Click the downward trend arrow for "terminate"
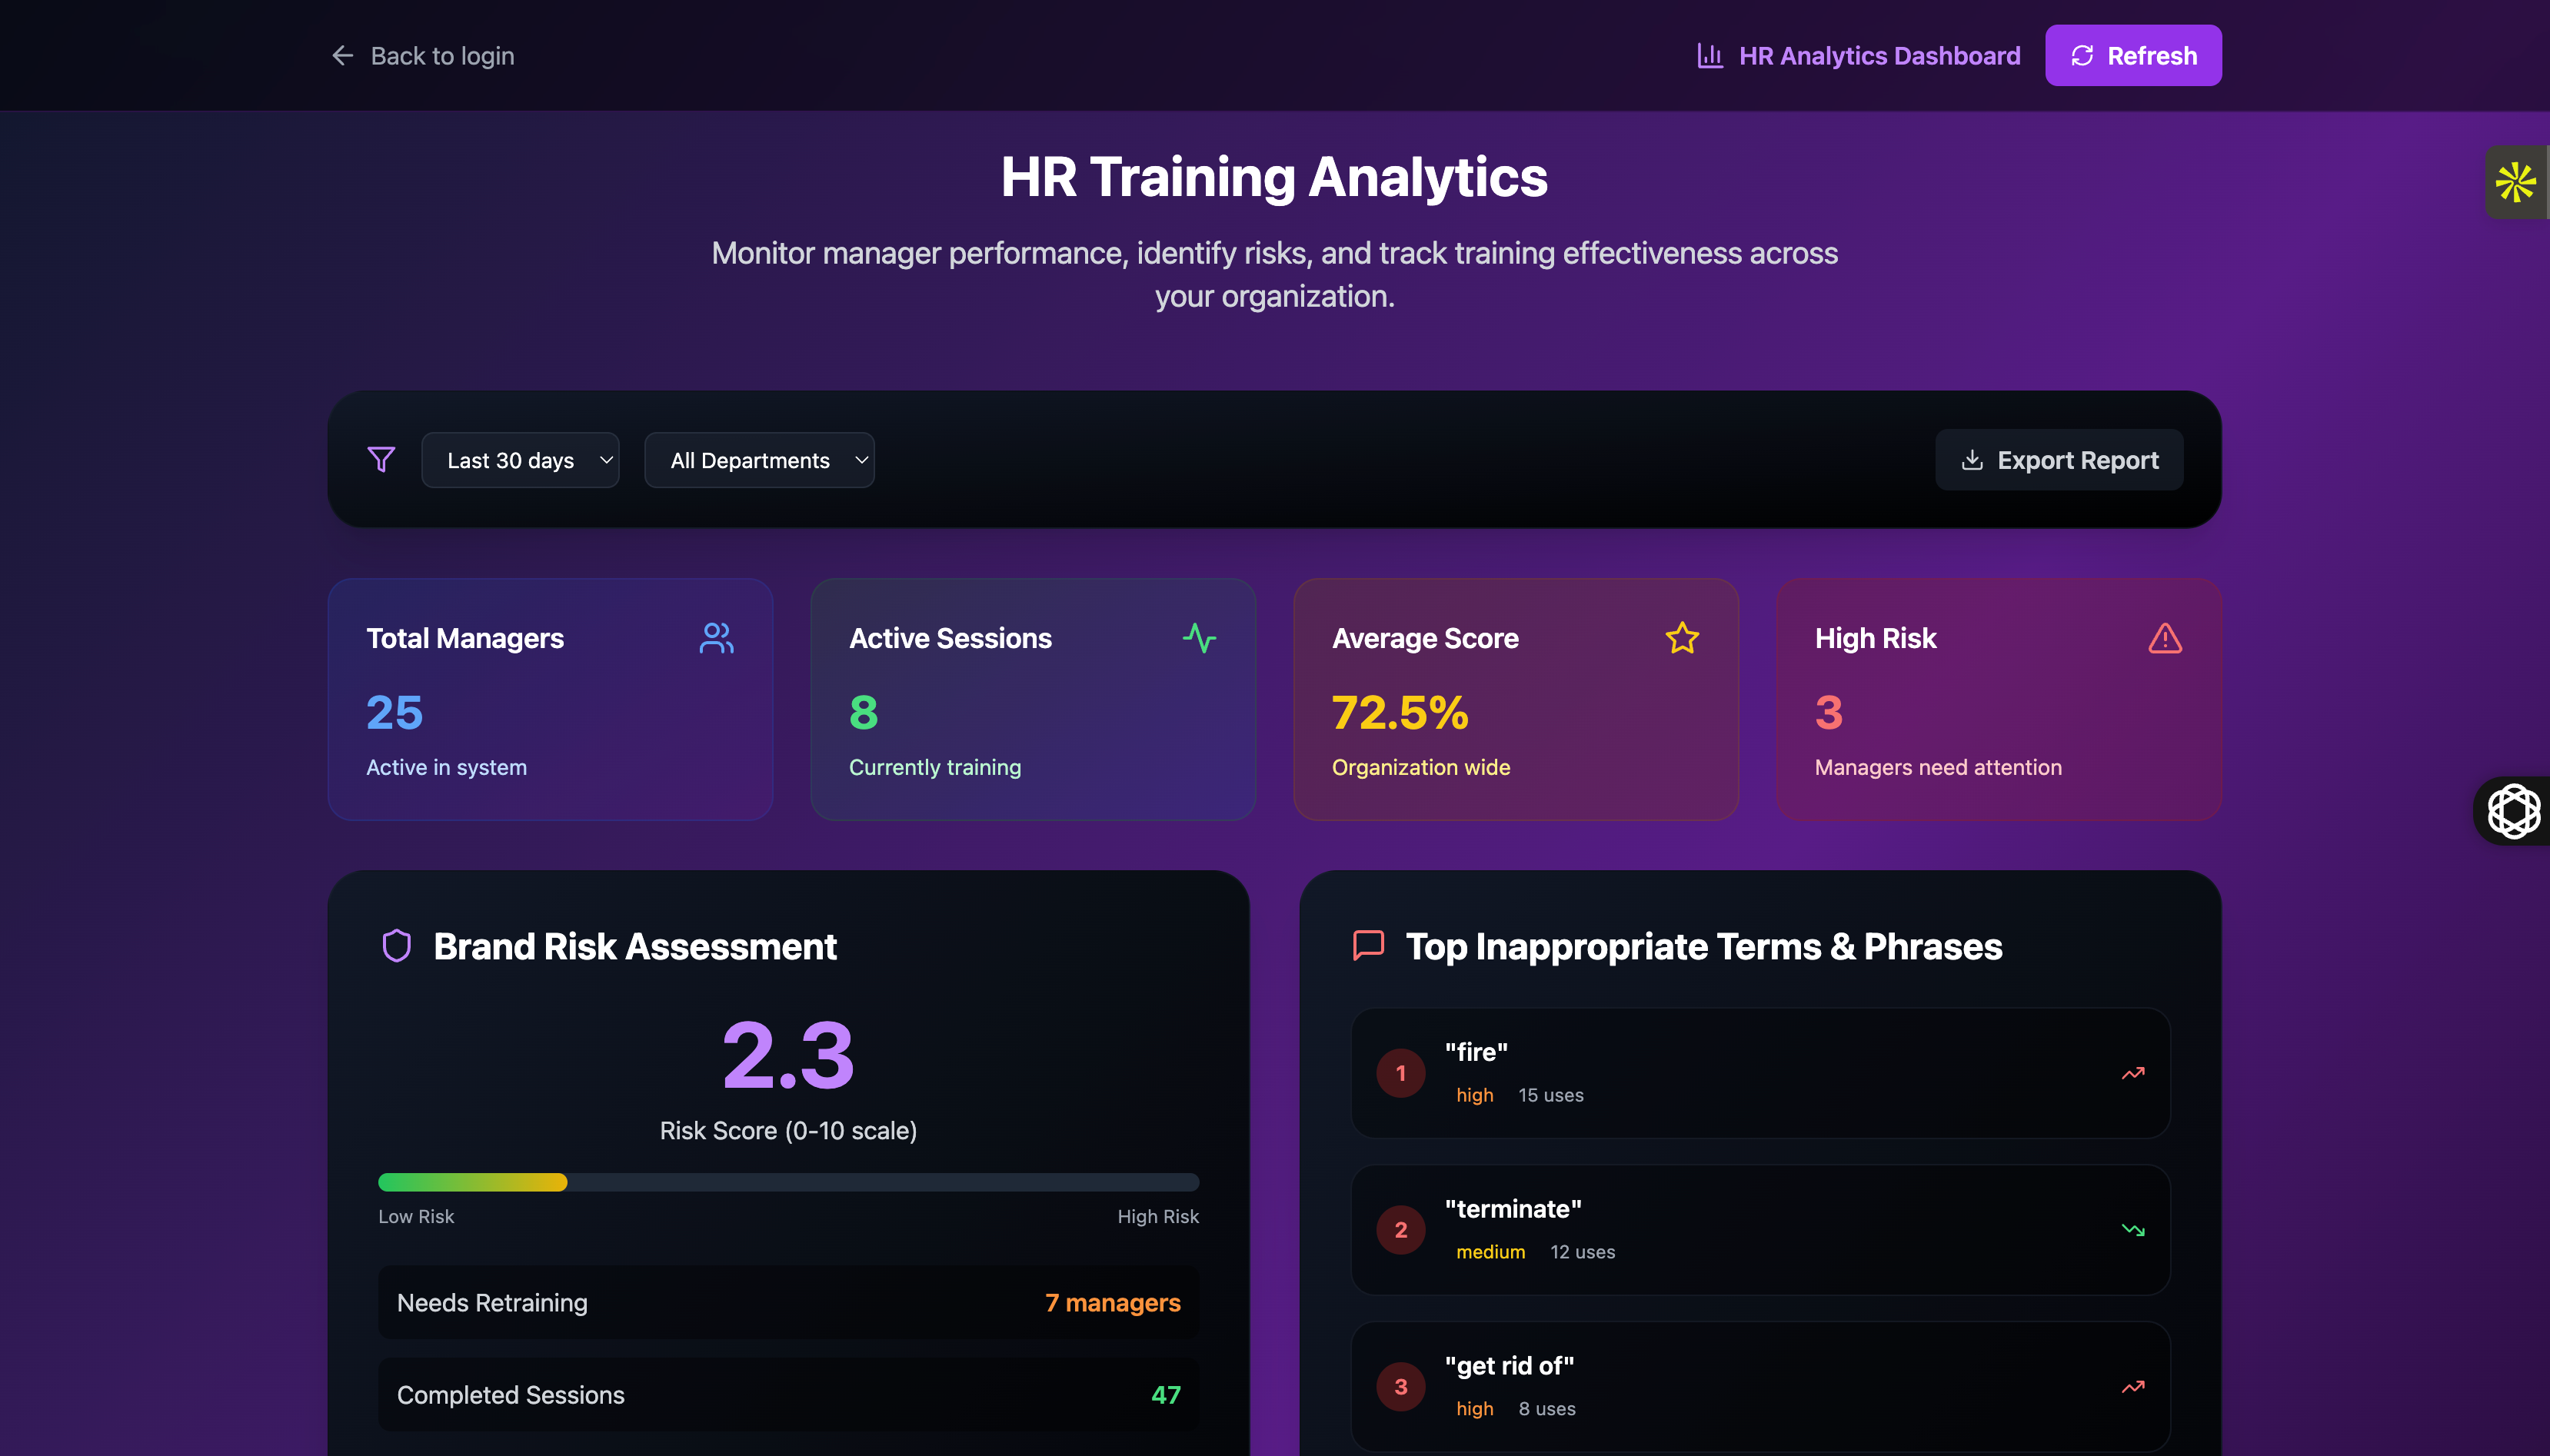This screenshot has height=1456, width=2550. (x=2133, y=1230)
